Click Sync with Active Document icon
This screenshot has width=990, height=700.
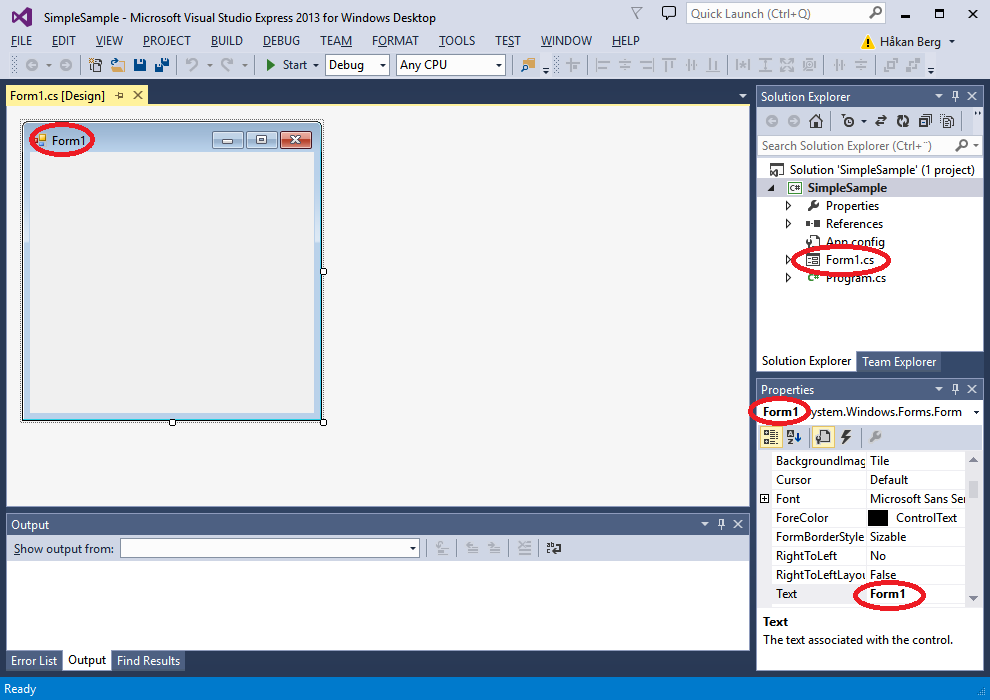[881, 121]
